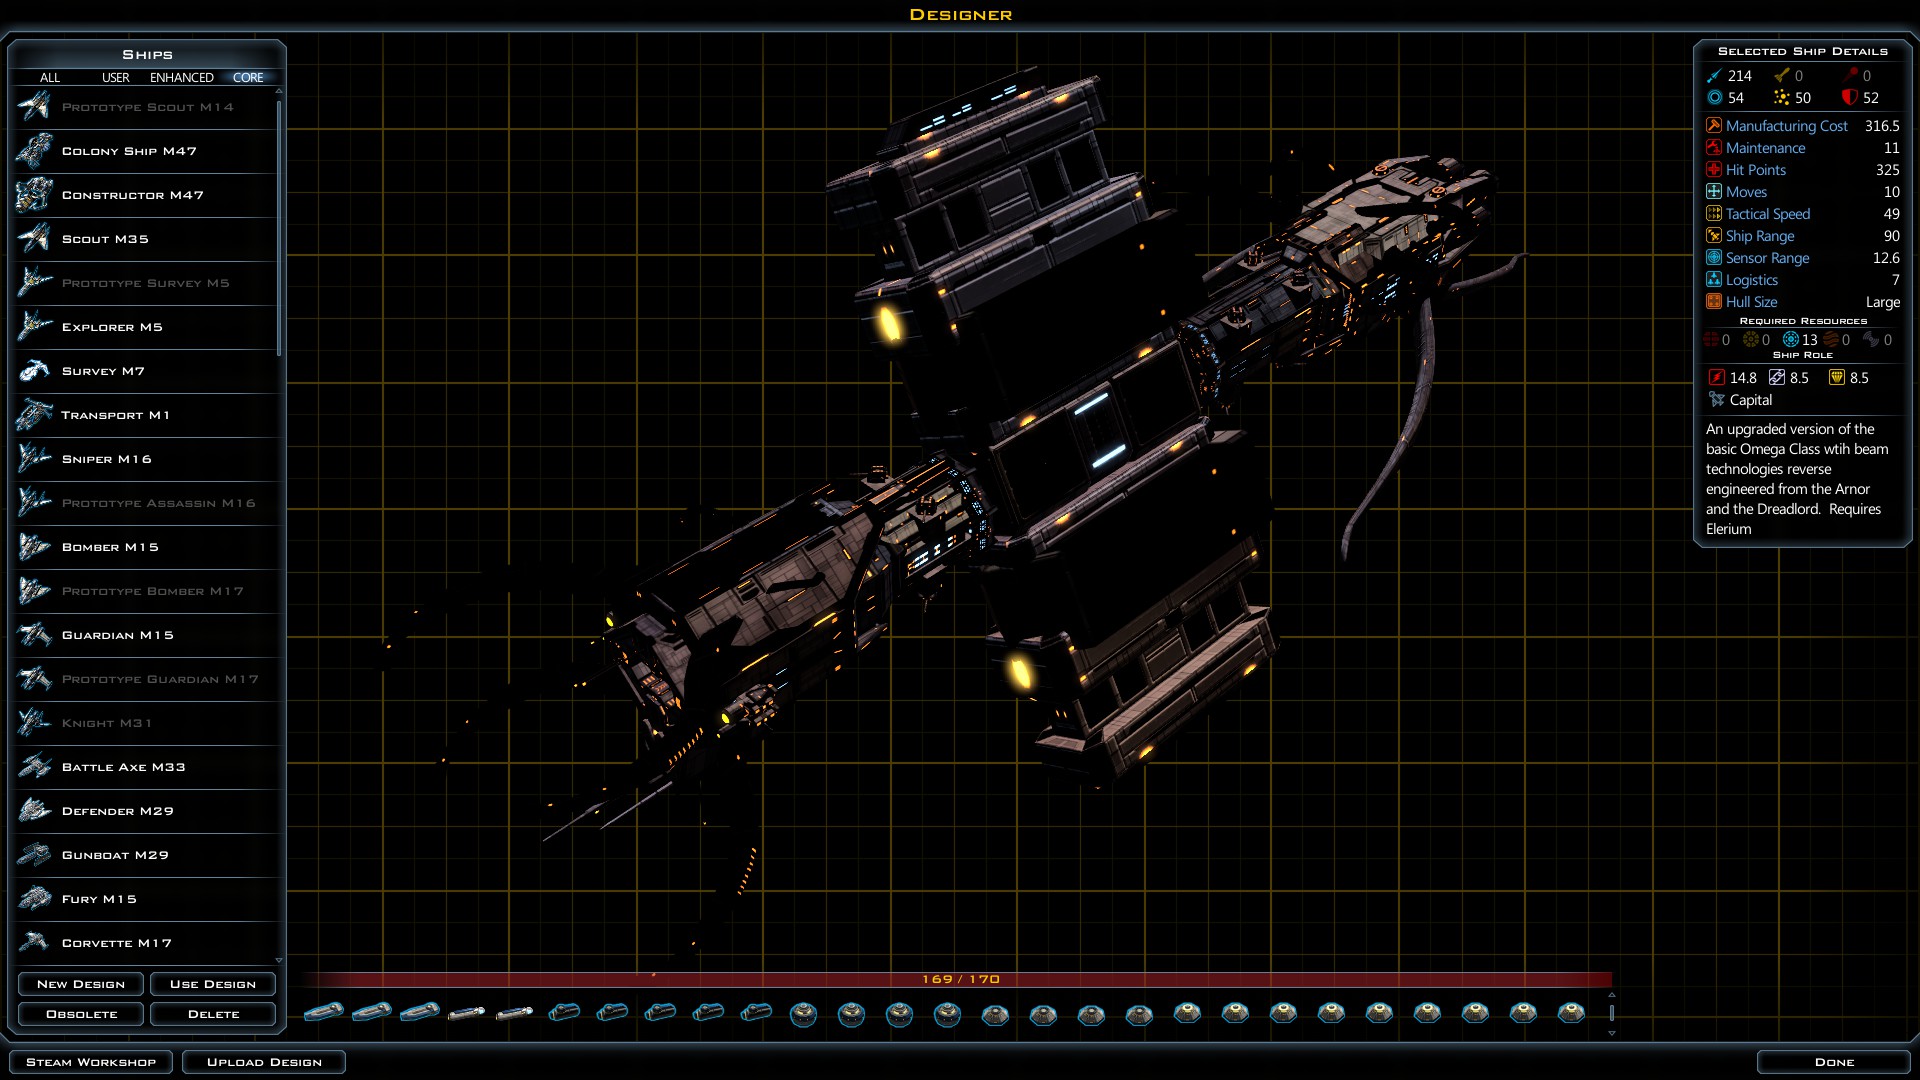Click the Hull Size icon

click(1714, 302)
